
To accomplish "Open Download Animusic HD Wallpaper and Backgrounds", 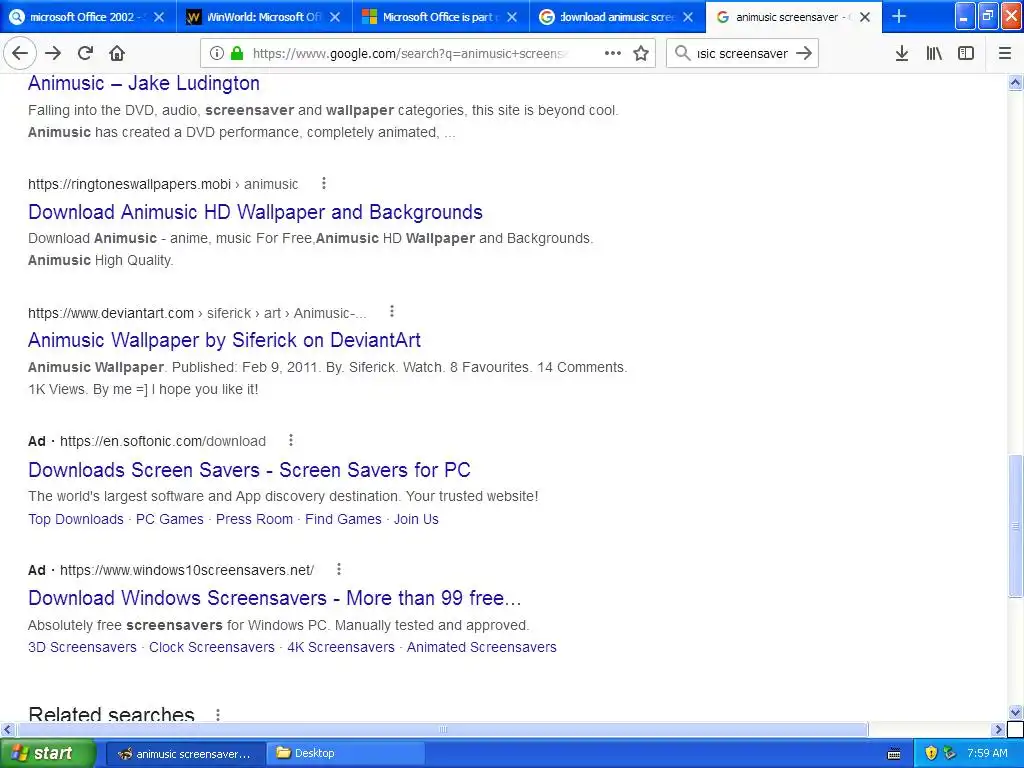I will (x=255, y=212).
